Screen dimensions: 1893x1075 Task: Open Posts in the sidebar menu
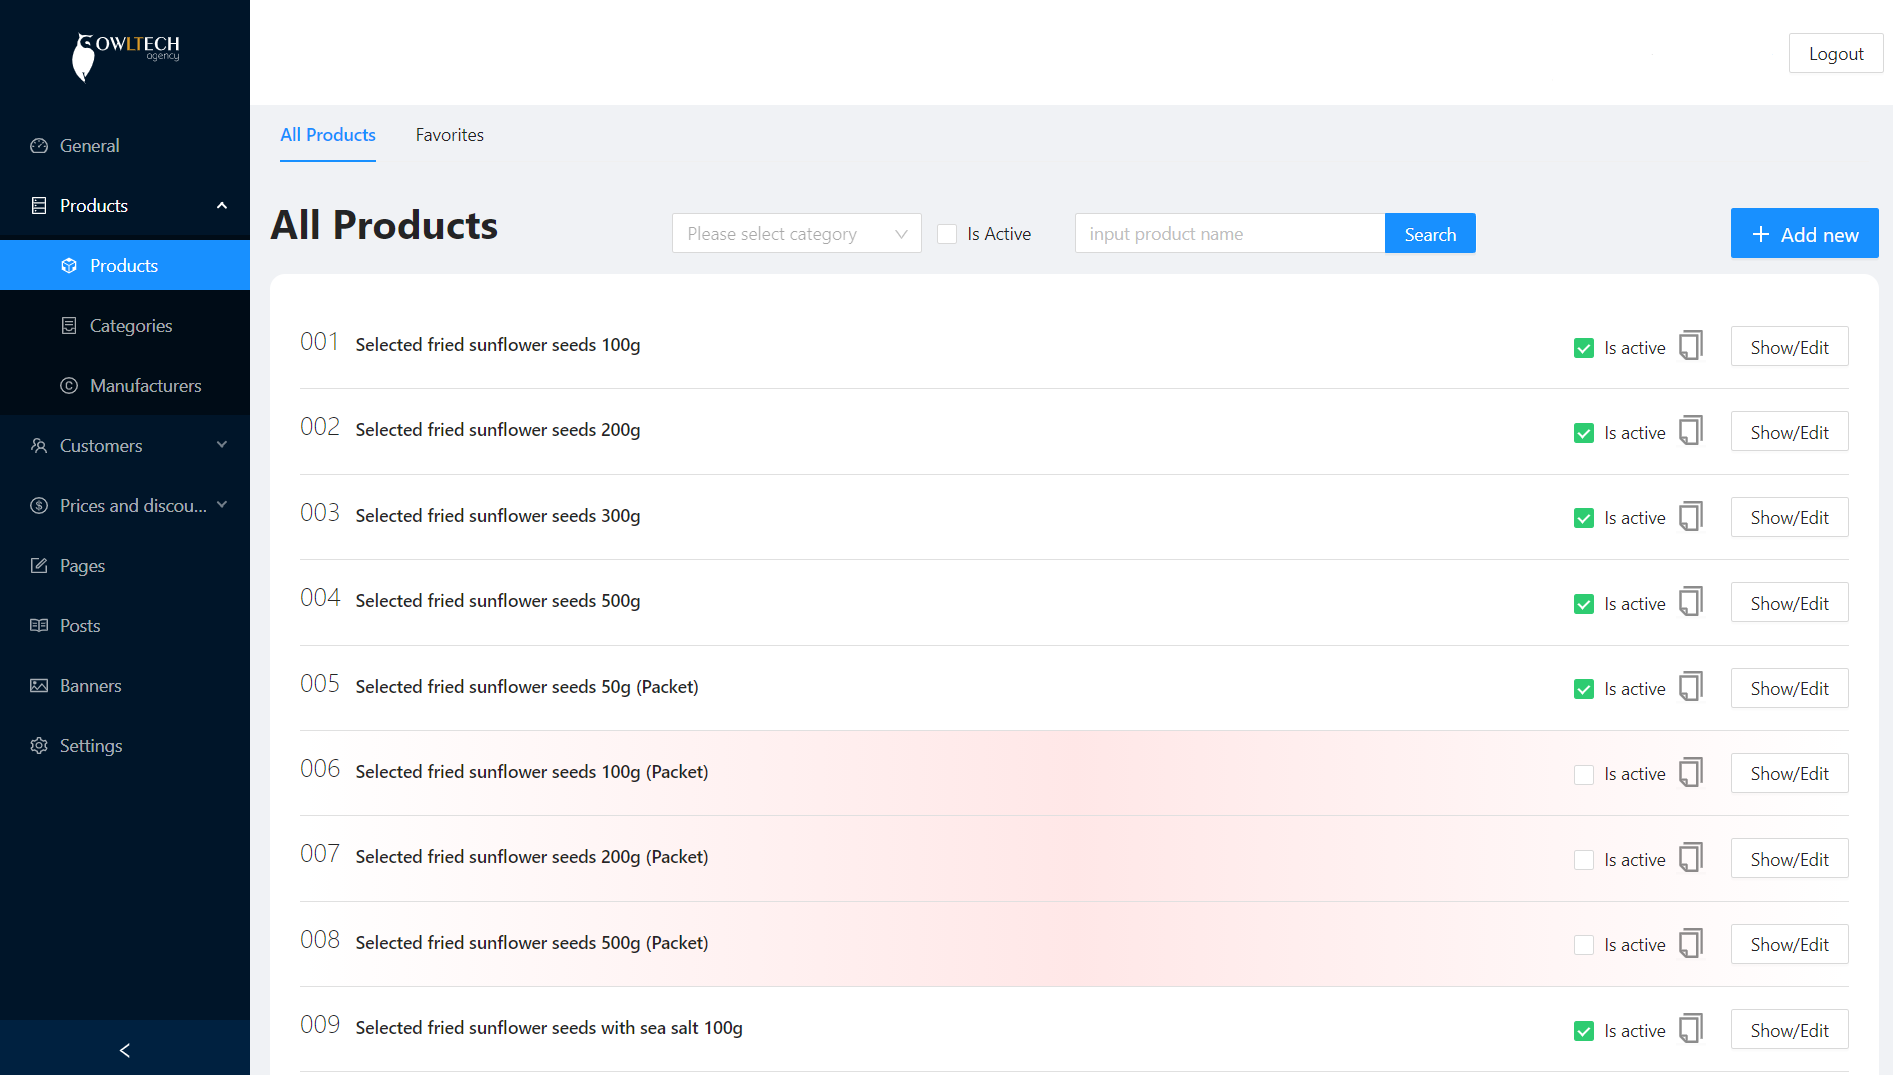click(x=125, y=626)
